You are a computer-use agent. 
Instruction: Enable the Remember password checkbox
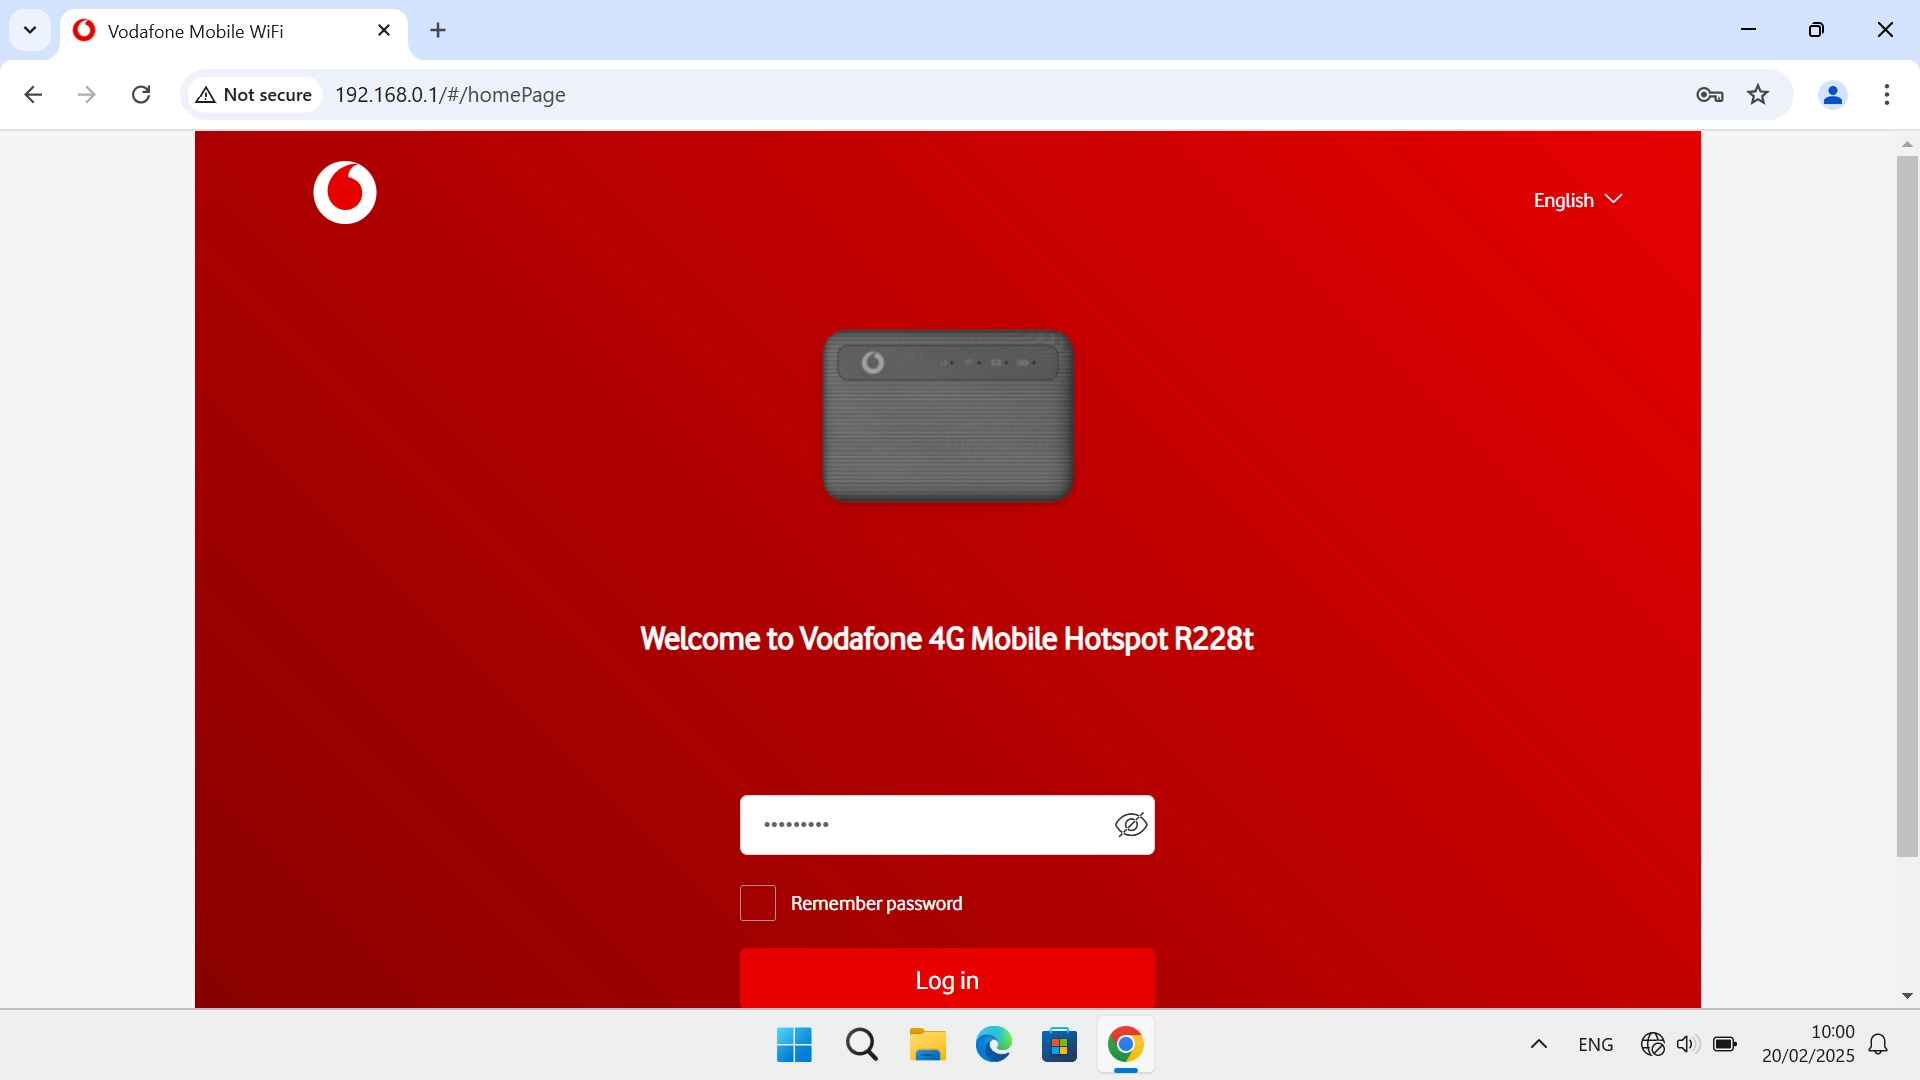pos(757,902)
